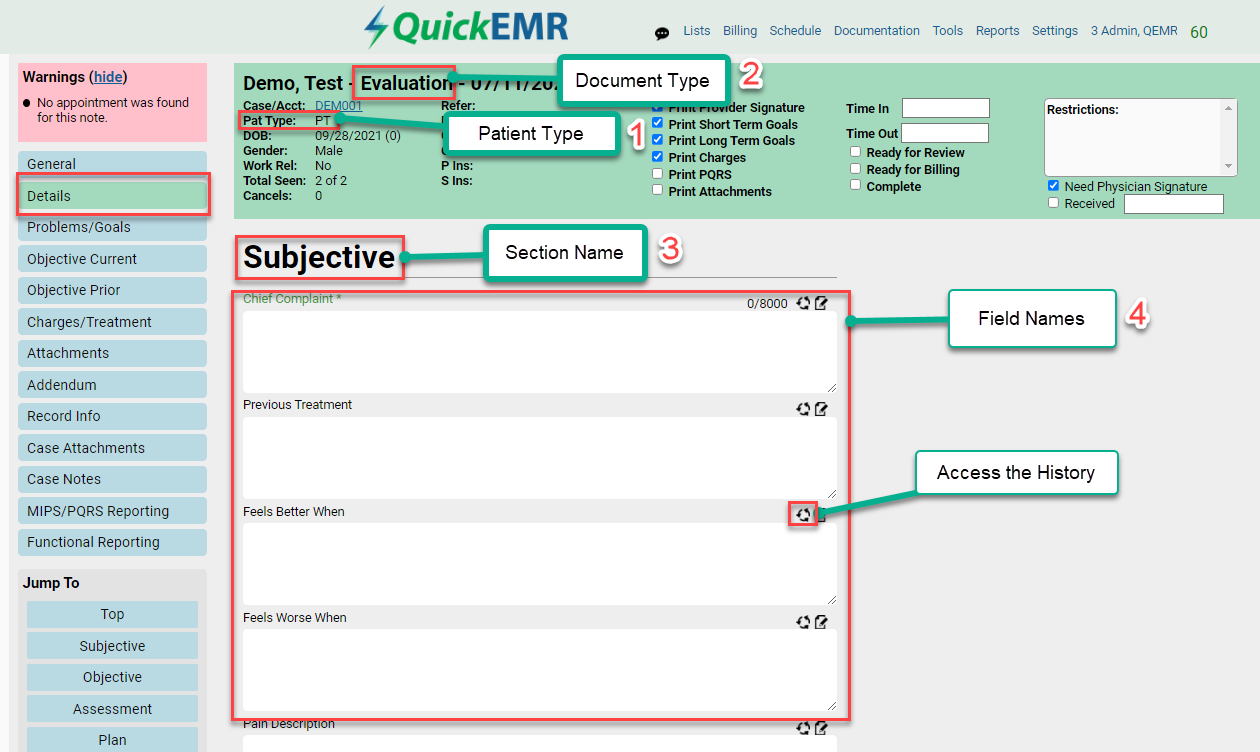Open Pain Description edit pencil icon
The image size is (1260, 752).
tap(821, 728)
